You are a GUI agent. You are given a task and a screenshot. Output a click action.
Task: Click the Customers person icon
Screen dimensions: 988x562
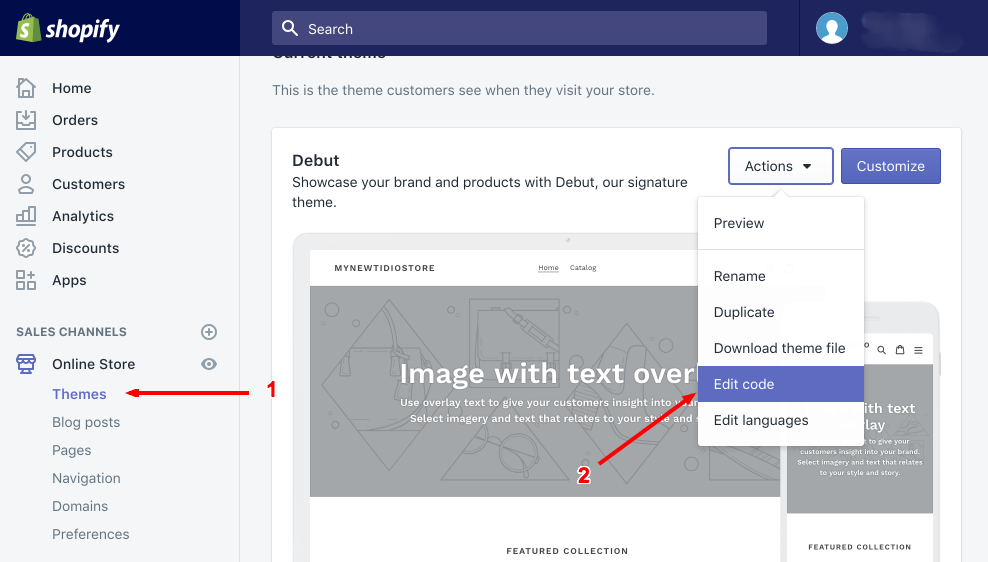tap(26, 184)
